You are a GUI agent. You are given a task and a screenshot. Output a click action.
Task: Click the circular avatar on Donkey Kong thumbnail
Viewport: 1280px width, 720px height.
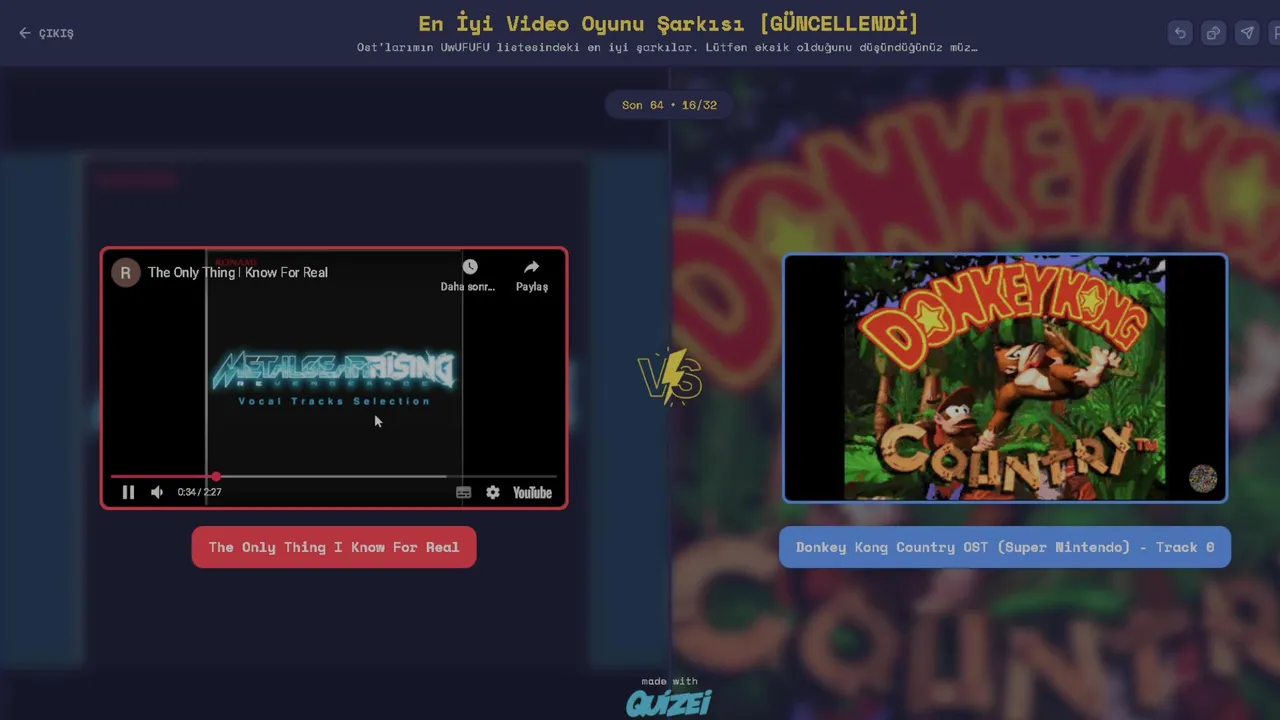[x=1203, y=478]
